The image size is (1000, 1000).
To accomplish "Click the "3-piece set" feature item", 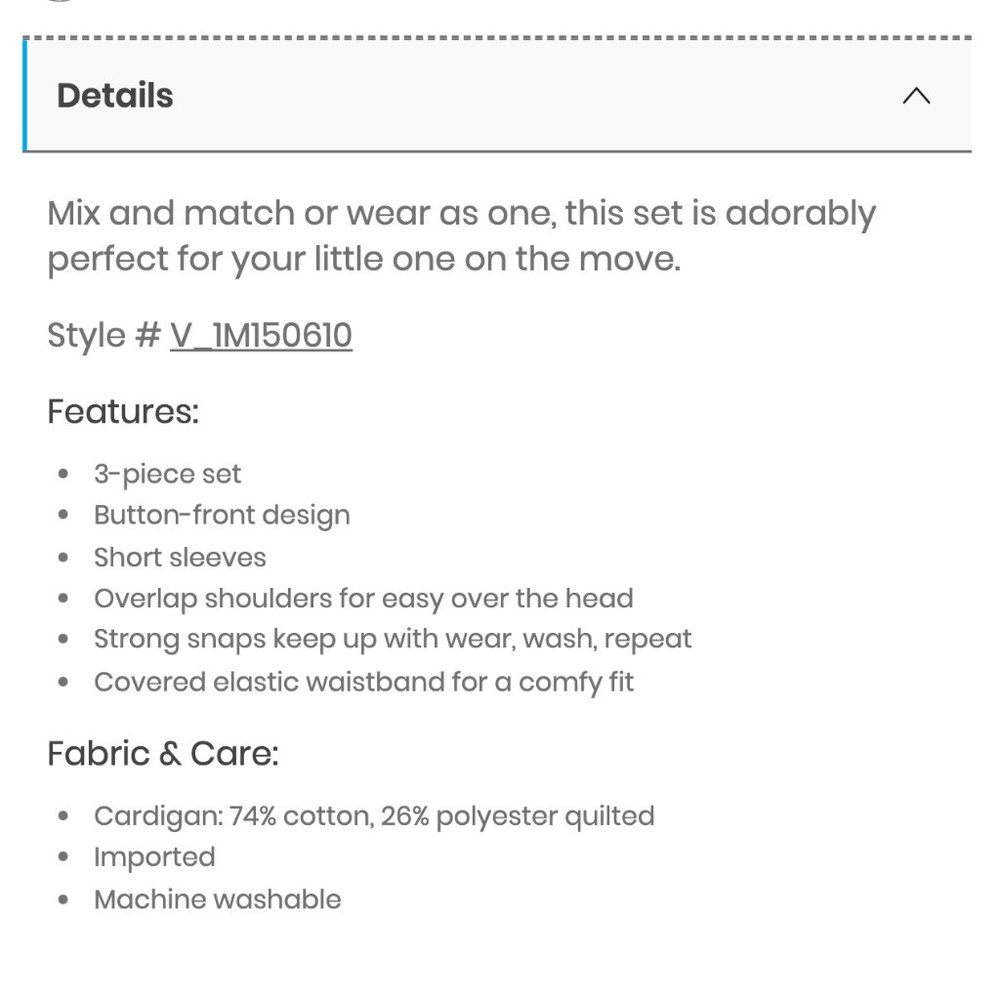I will tap(167, 474).
